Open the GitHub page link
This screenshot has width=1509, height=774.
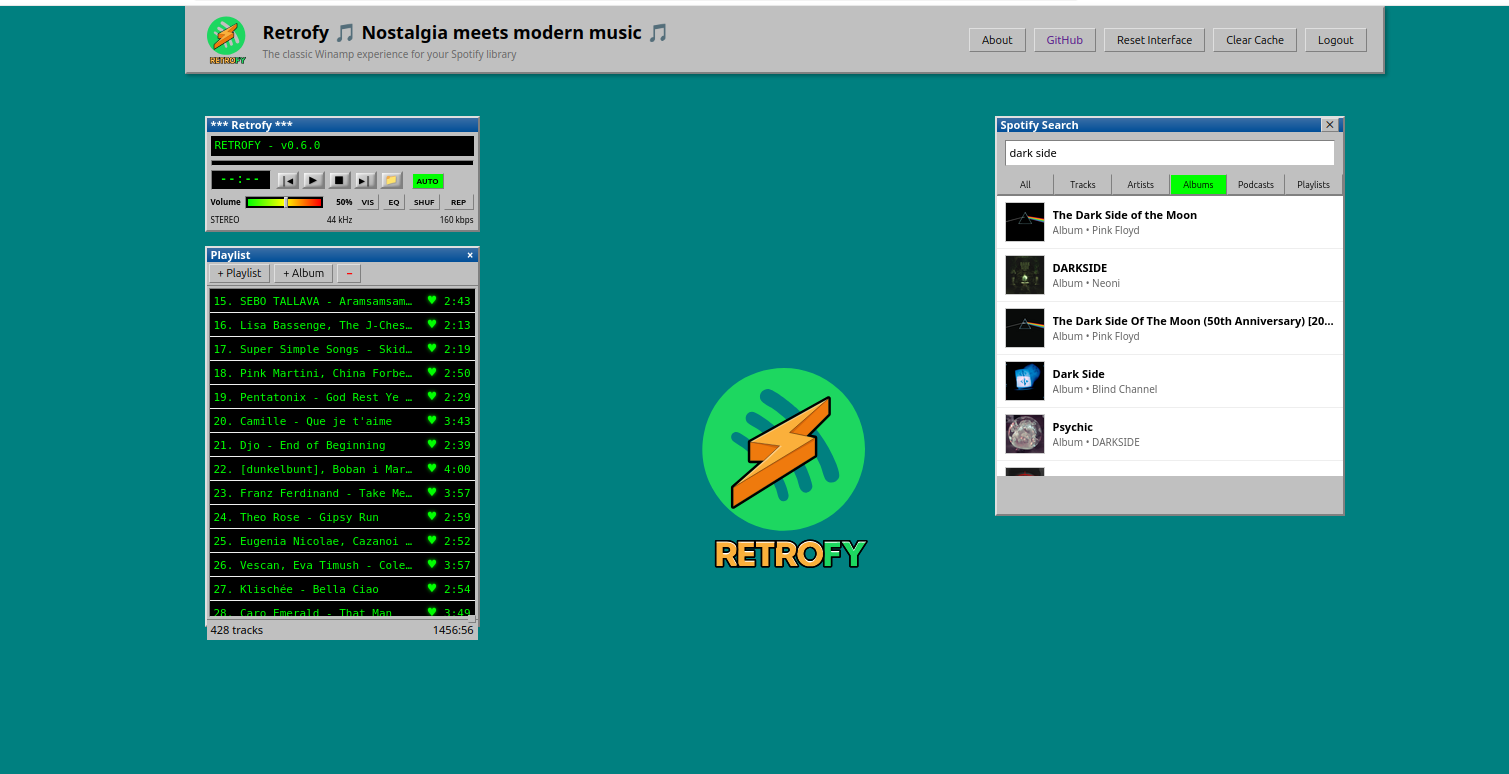click(x=1064, y=40)
